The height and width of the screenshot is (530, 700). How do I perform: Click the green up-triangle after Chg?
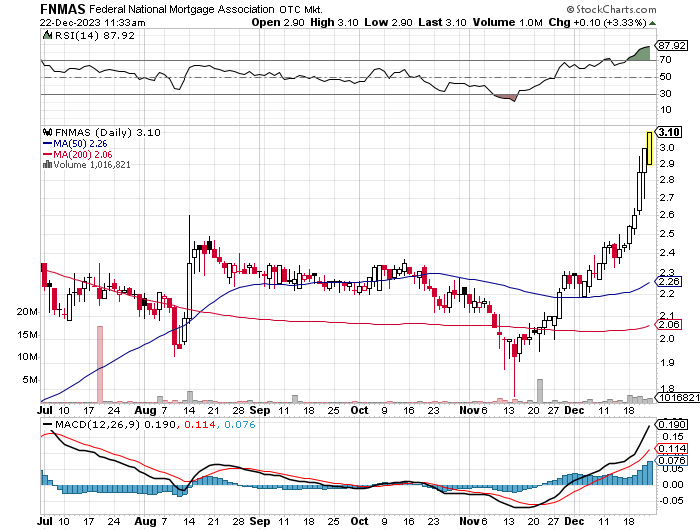652,23
